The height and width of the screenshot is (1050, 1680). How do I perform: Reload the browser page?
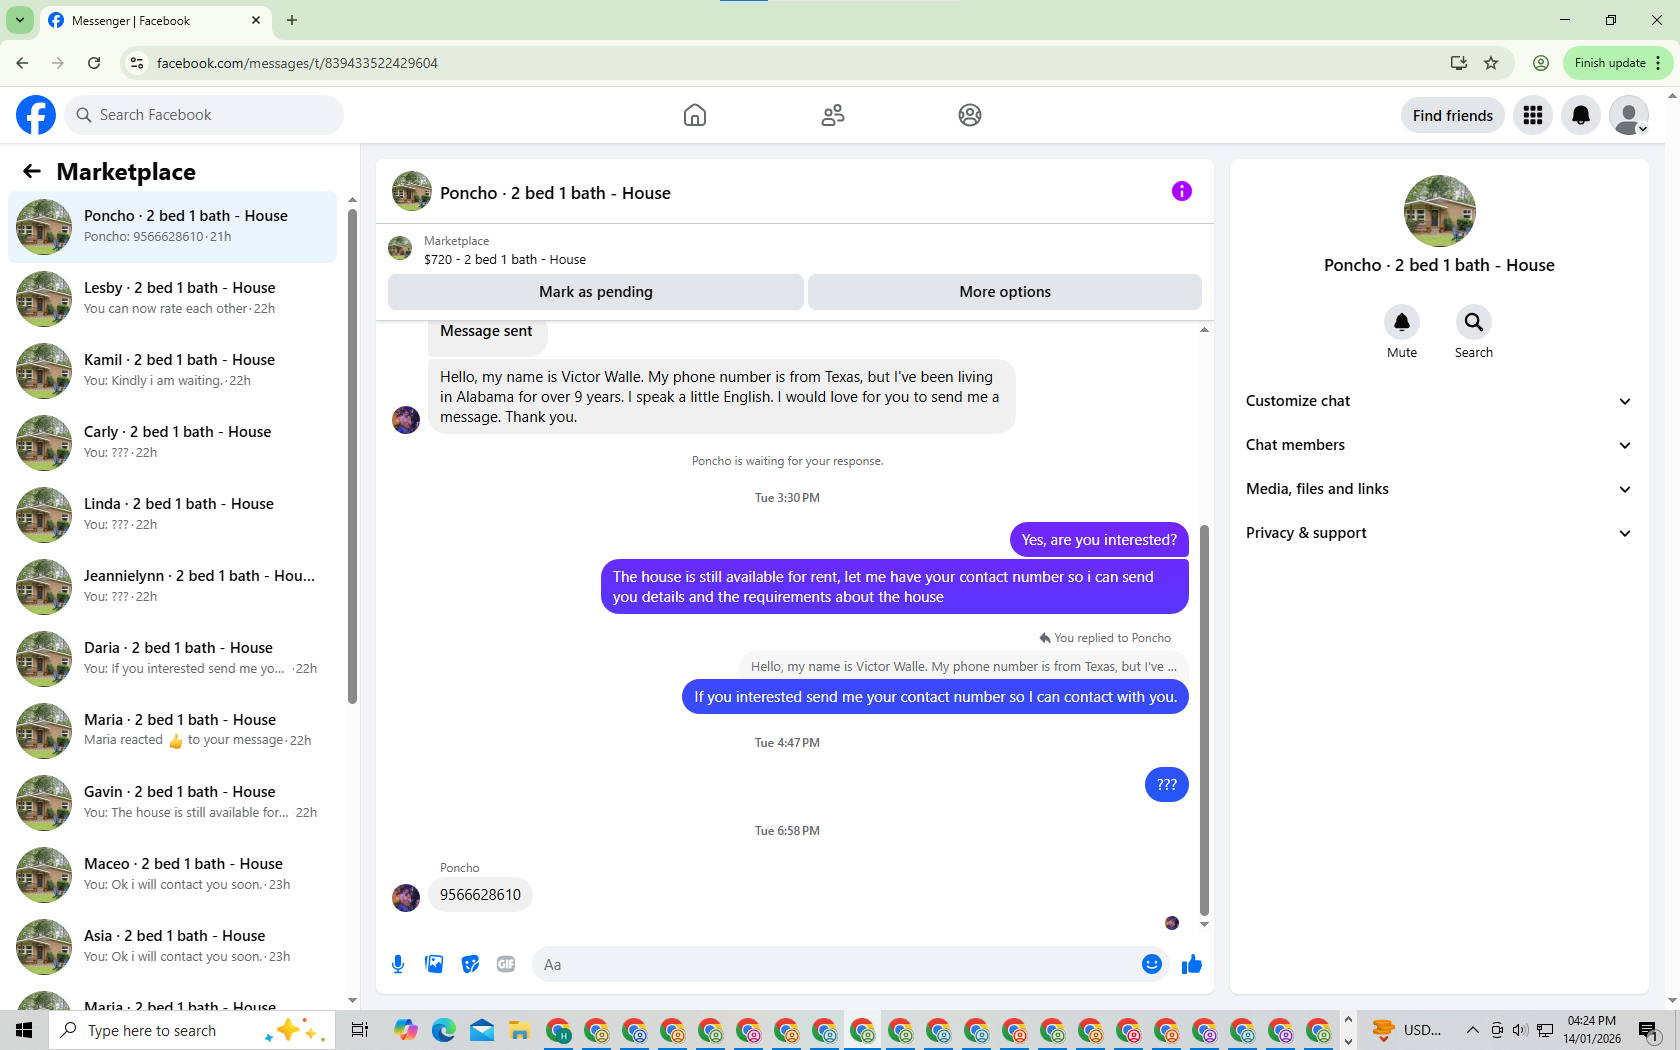tap(94, 63)
